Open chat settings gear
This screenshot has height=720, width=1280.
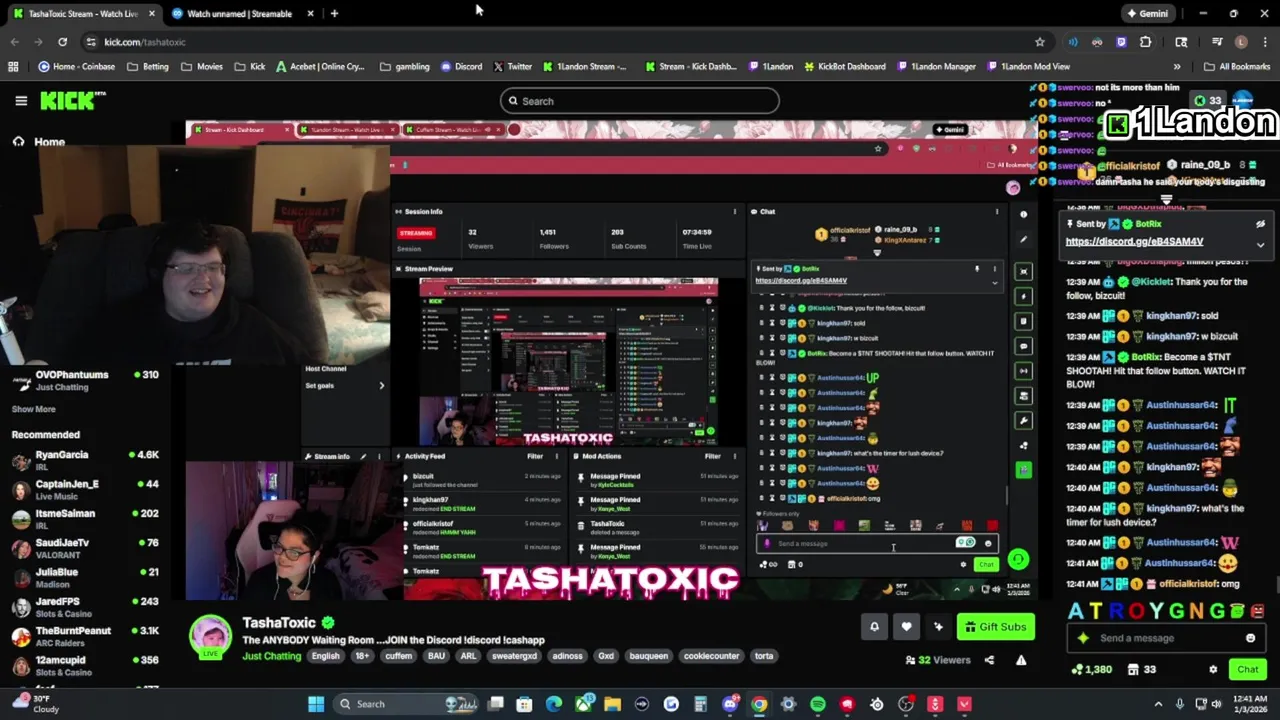[x=1213, y=669]
